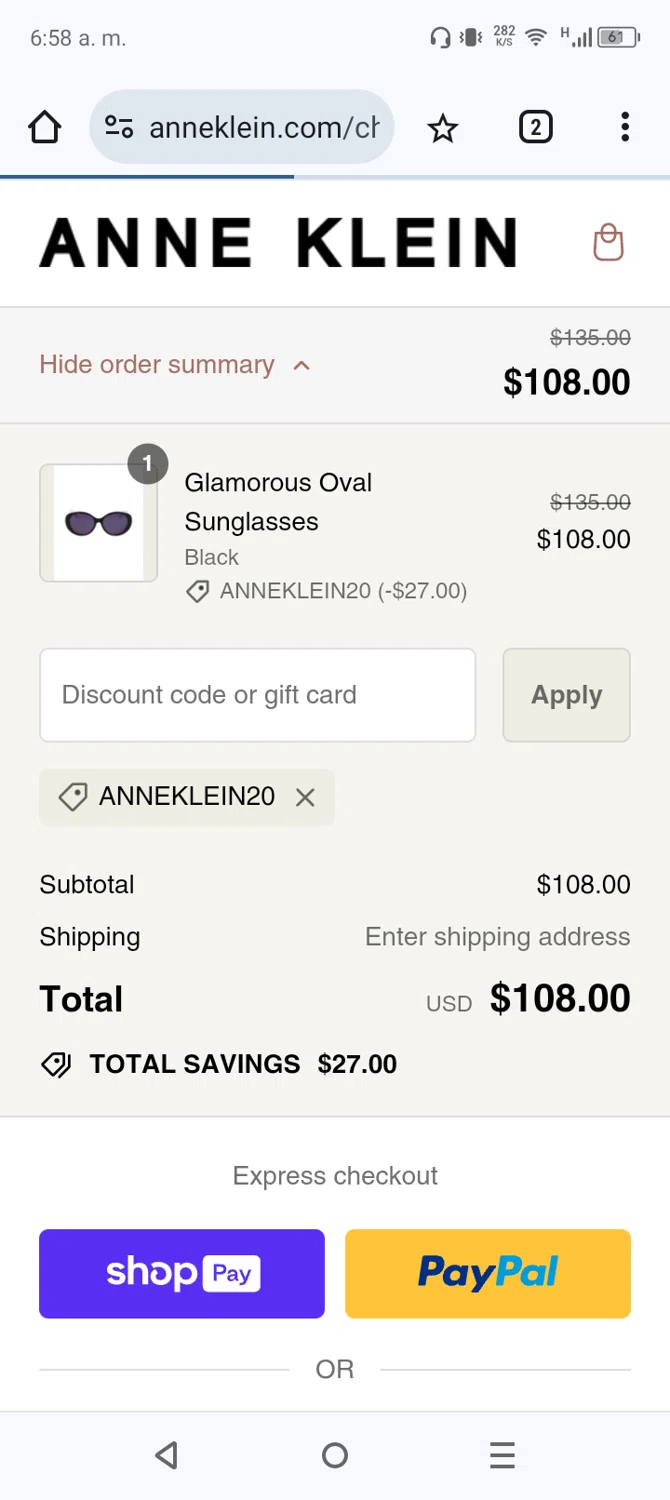This screenshot has height=1500, width=670.
Task: Remove the ANNEKLEIN20 discount code
Action: point(305,797)
